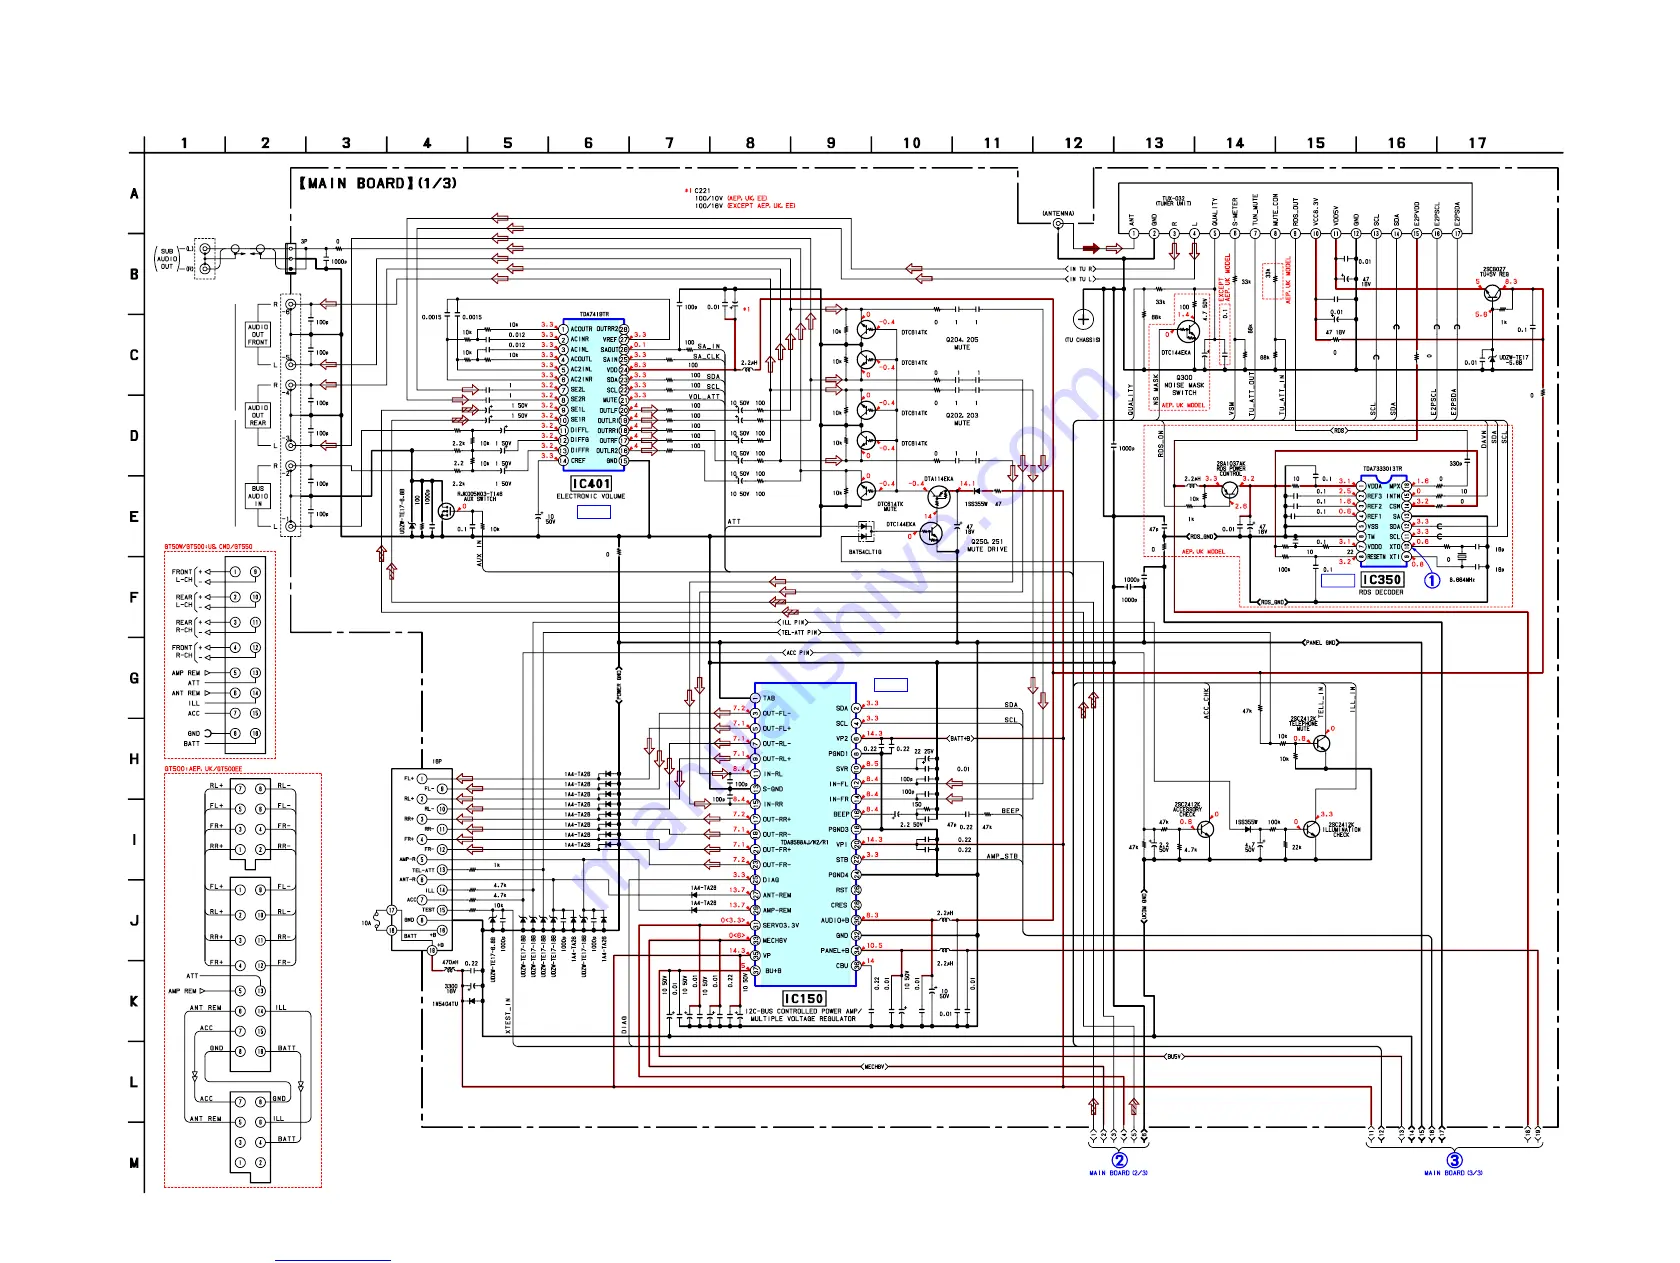
Task: Click the Q202, 203 MUTE label
Action: click(962, 419)
